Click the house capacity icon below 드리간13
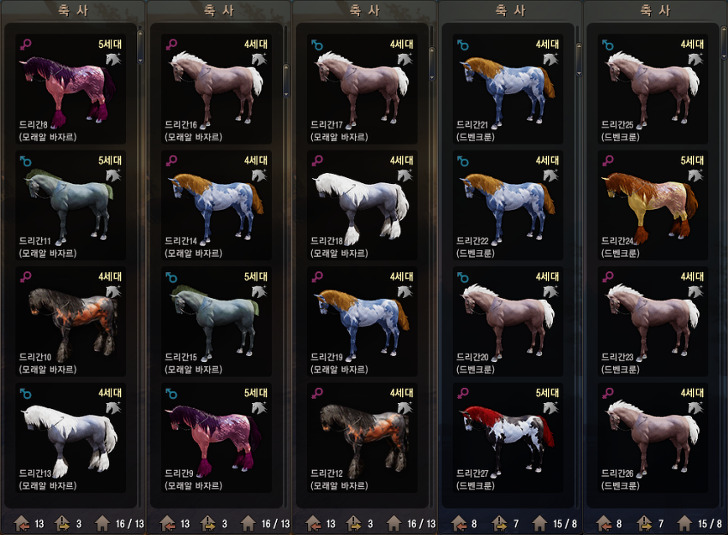Viewport: 728px width, 535px height. [103, 523]
